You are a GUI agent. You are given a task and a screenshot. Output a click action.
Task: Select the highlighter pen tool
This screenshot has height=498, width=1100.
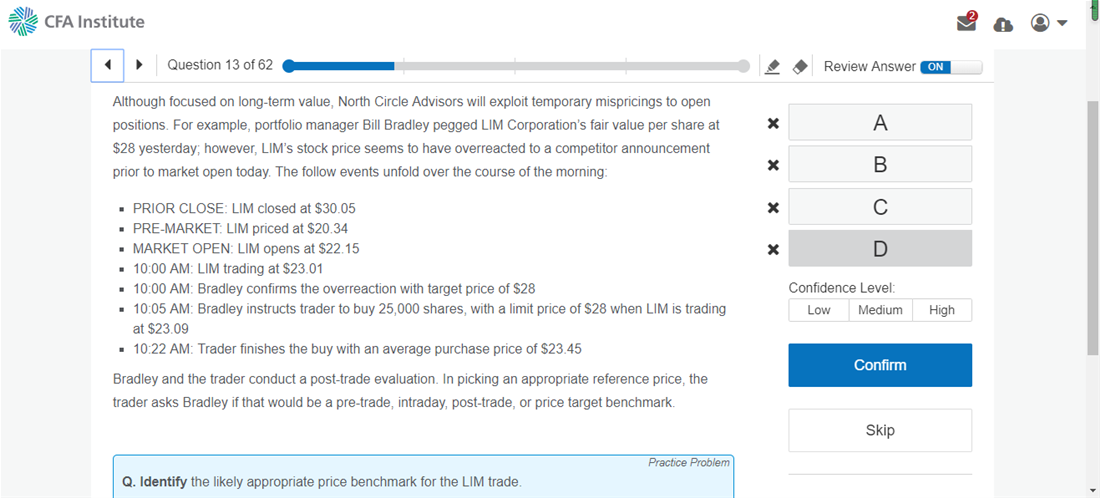coord(772,66)
